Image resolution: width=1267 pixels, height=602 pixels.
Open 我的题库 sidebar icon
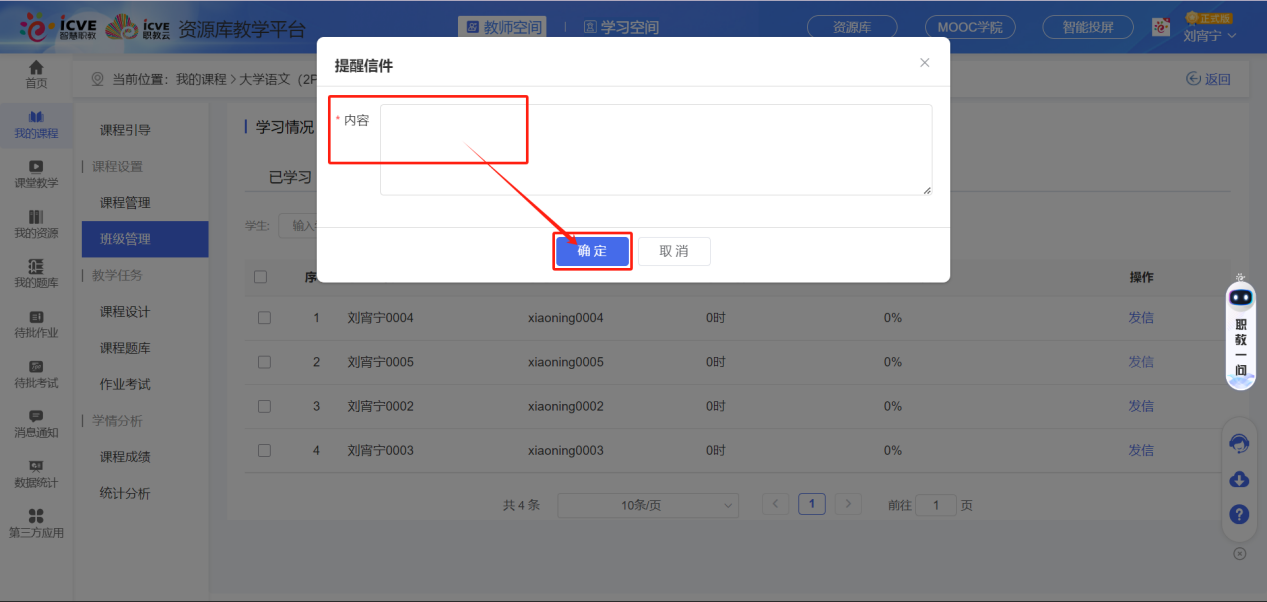(x=36, y=273)
